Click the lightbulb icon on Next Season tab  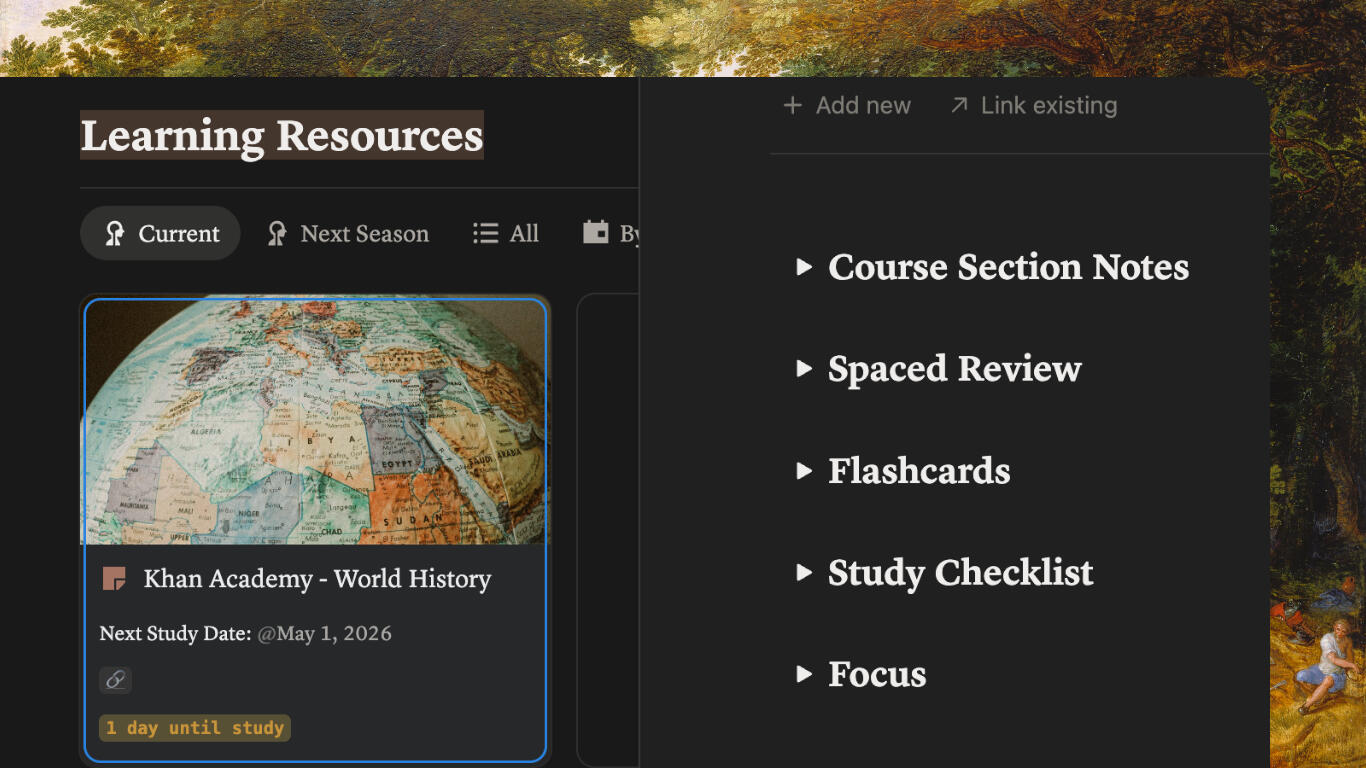[x=277, y=234]
